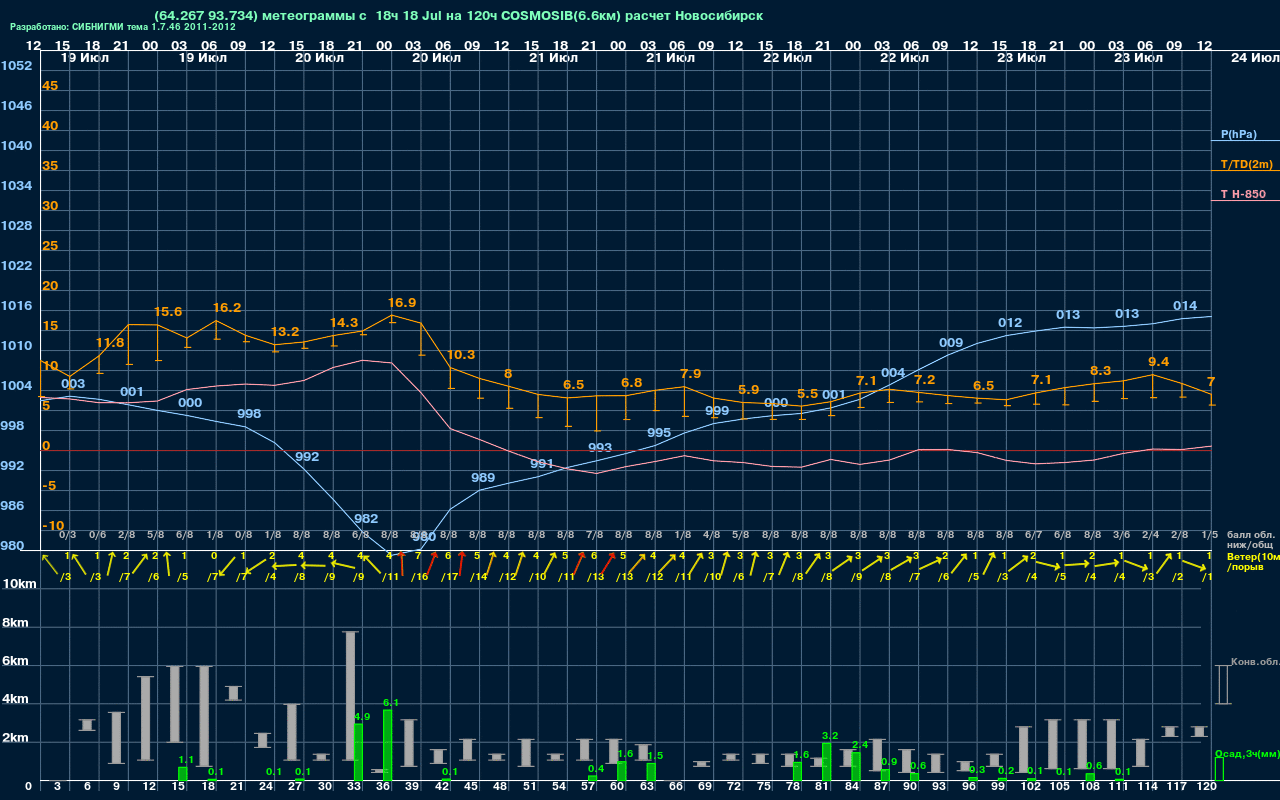Click the Ветер(10м) /порыв legend label
The image size is (1280, 800).
(1253, 561)
